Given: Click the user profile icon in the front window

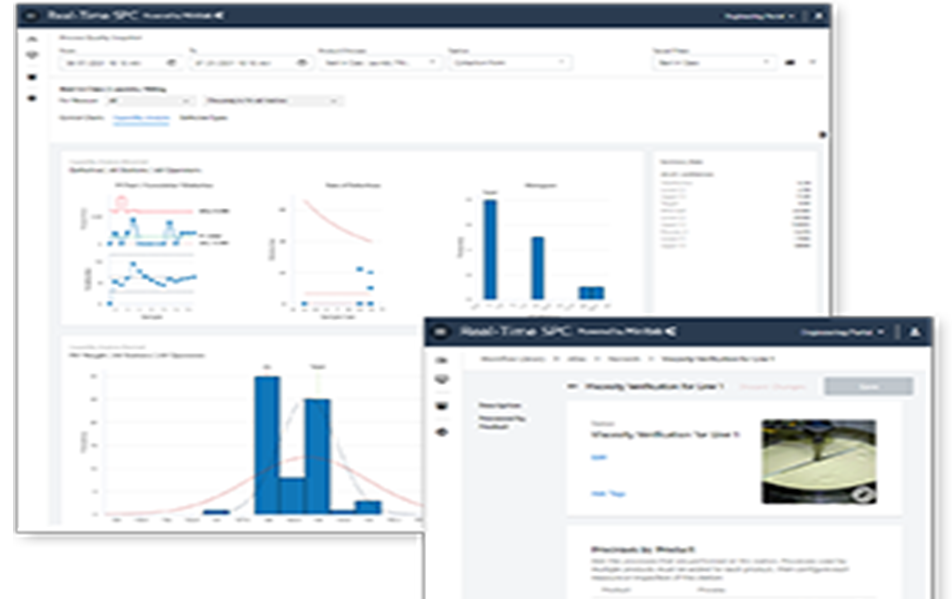Looking at the screenshot, I should point(914,332).
